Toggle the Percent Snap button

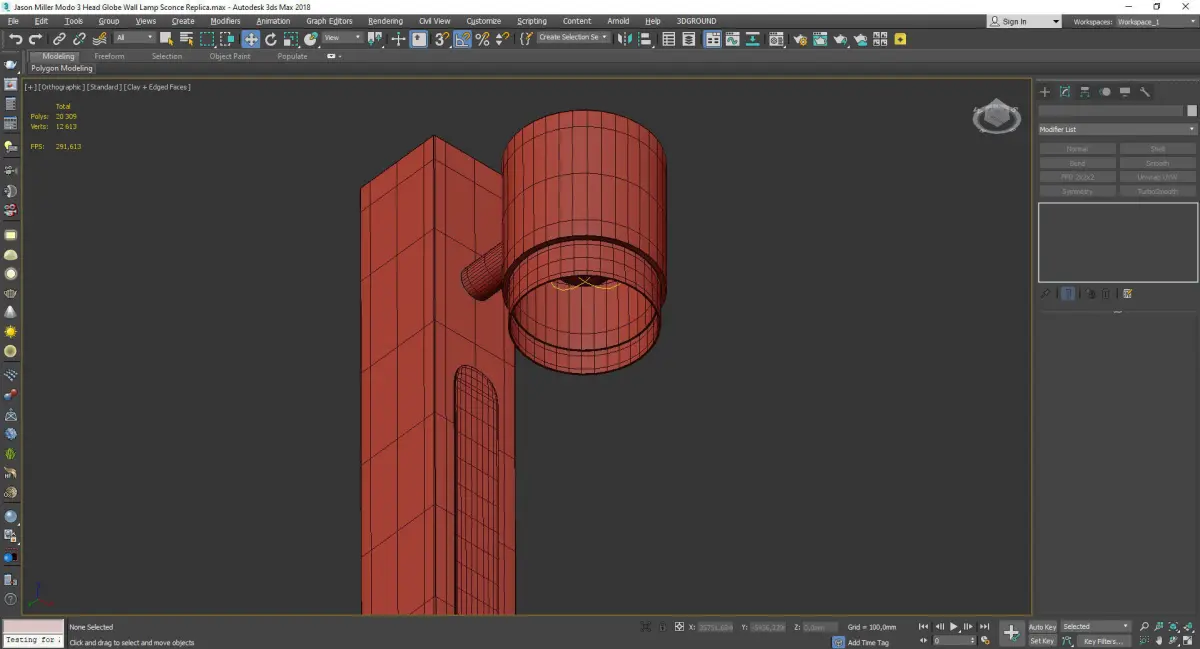[x=482, y=39]
